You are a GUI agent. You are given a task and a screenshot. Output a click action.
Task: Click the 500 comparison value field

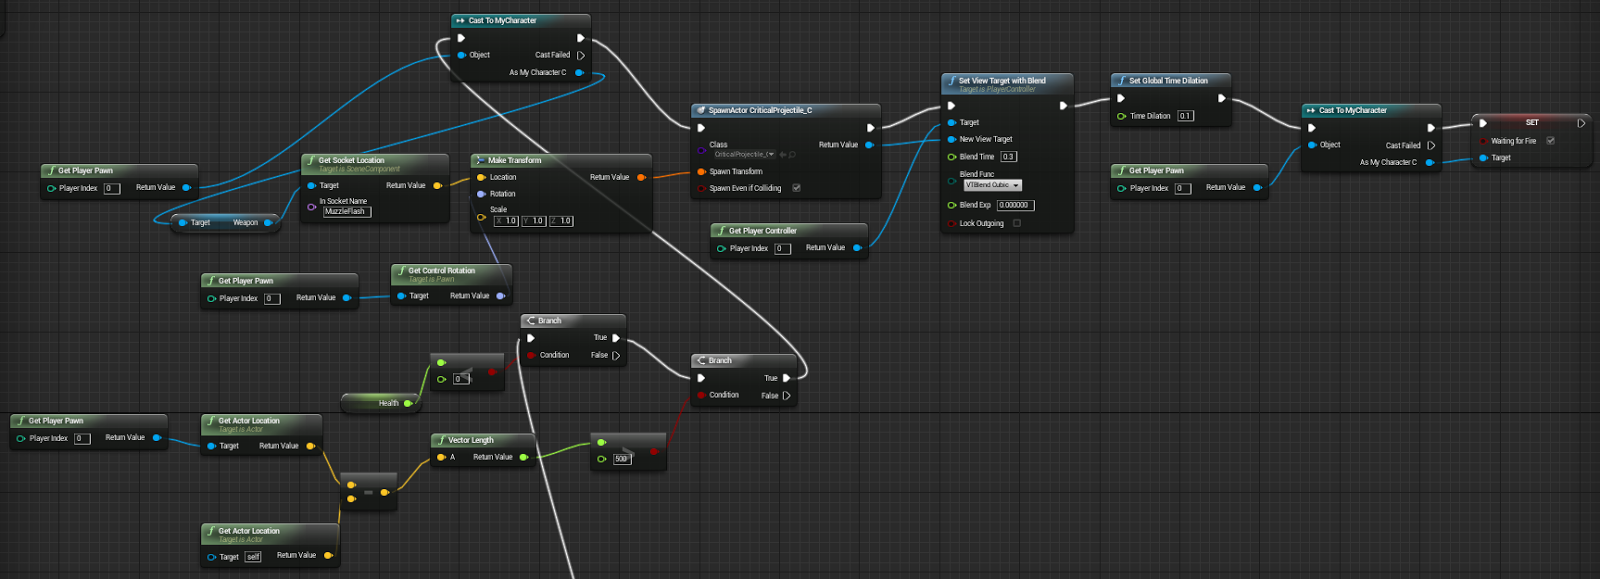[x=622, y=459]
